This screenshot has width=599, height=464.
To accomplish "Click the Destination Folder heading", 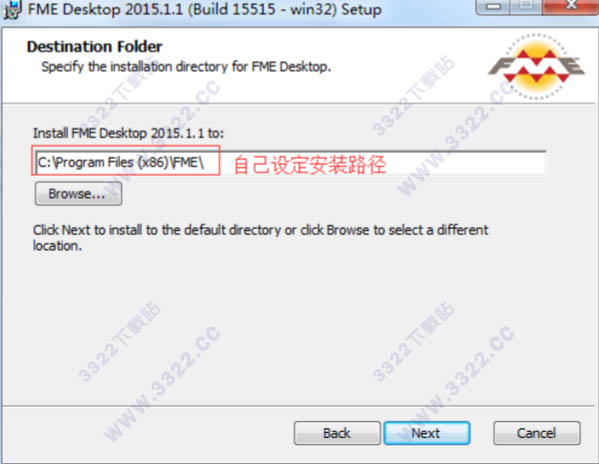I will click(x=94, y=47).
